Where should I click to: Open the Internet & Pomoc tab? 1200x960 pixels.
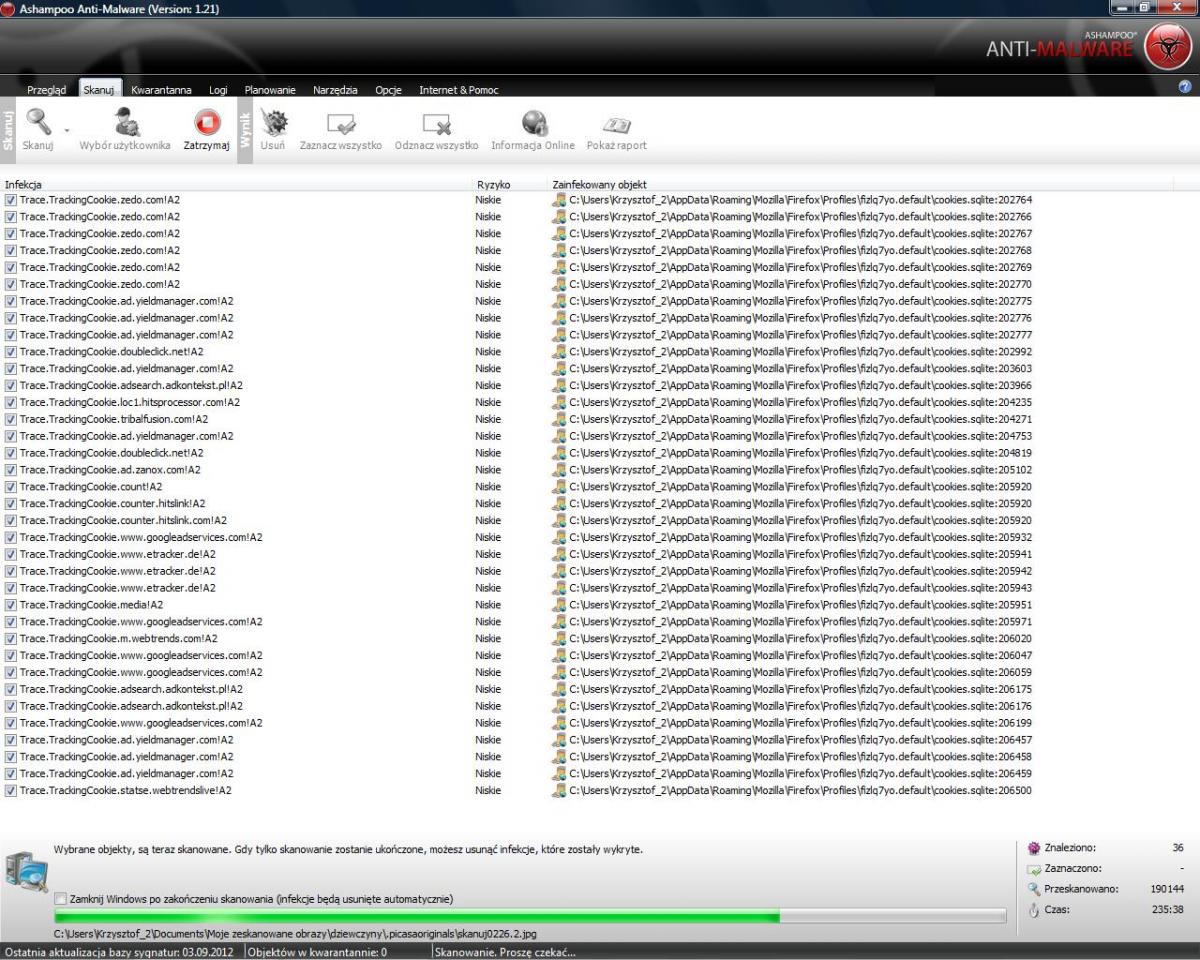click(458, 90)
